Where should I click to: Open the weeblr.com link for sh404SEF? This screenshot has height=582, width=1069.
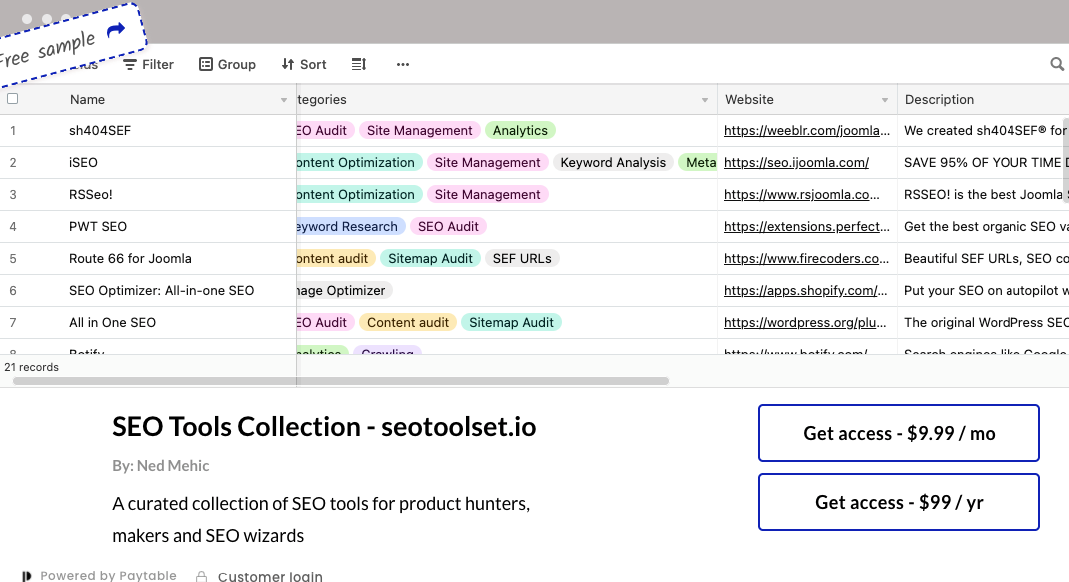(807, 130)
